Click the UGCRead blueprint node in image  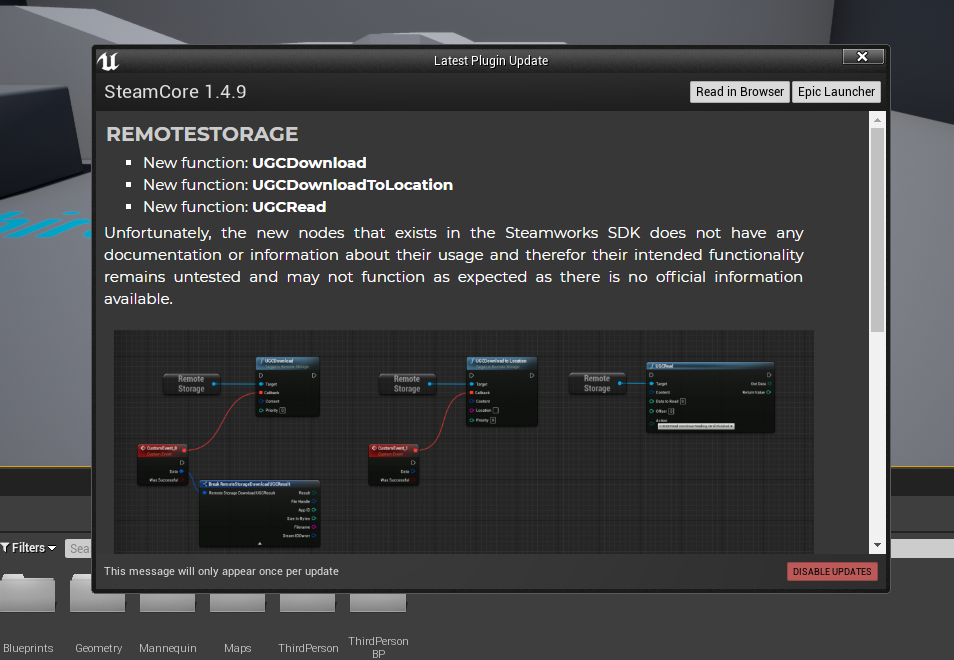(x=710, y=396)
